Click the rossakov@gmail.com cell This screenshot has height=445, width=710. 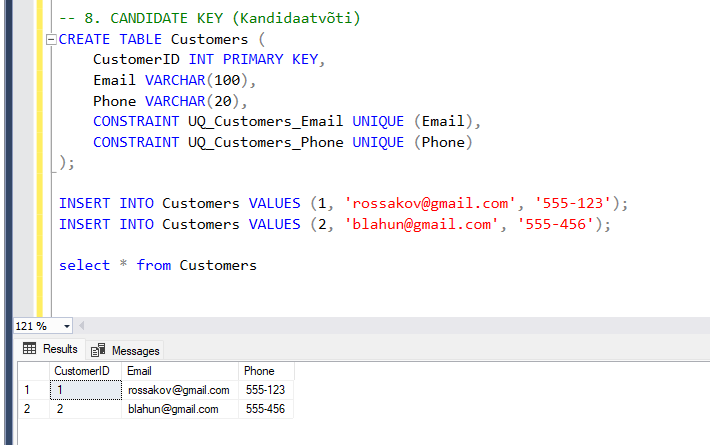(178, 390)
